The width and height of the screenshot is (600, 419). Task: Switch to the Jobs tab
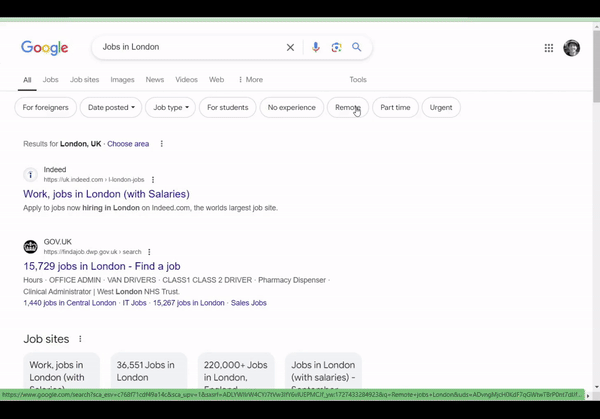51,80
